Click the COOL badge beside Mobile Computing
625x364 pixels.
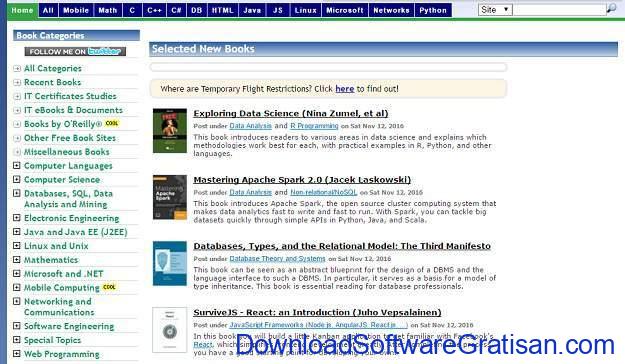[x=109, y=287]
